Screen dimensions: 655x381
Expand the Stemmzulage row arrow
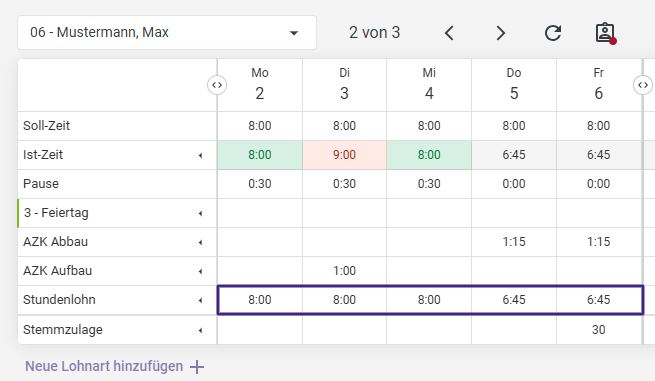[201, 330]
